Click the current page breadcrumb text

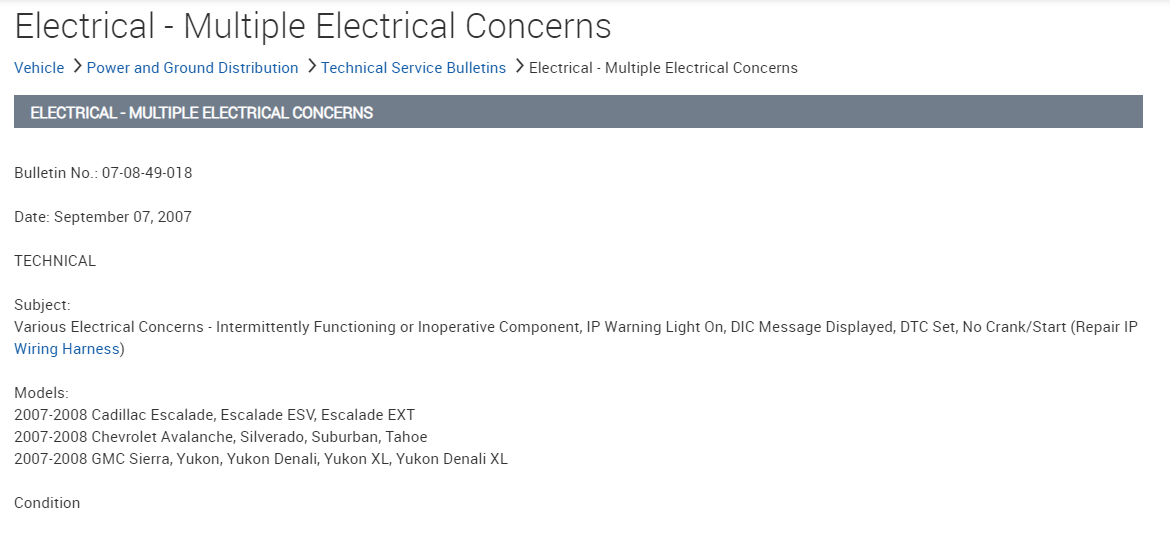(663, 68)
